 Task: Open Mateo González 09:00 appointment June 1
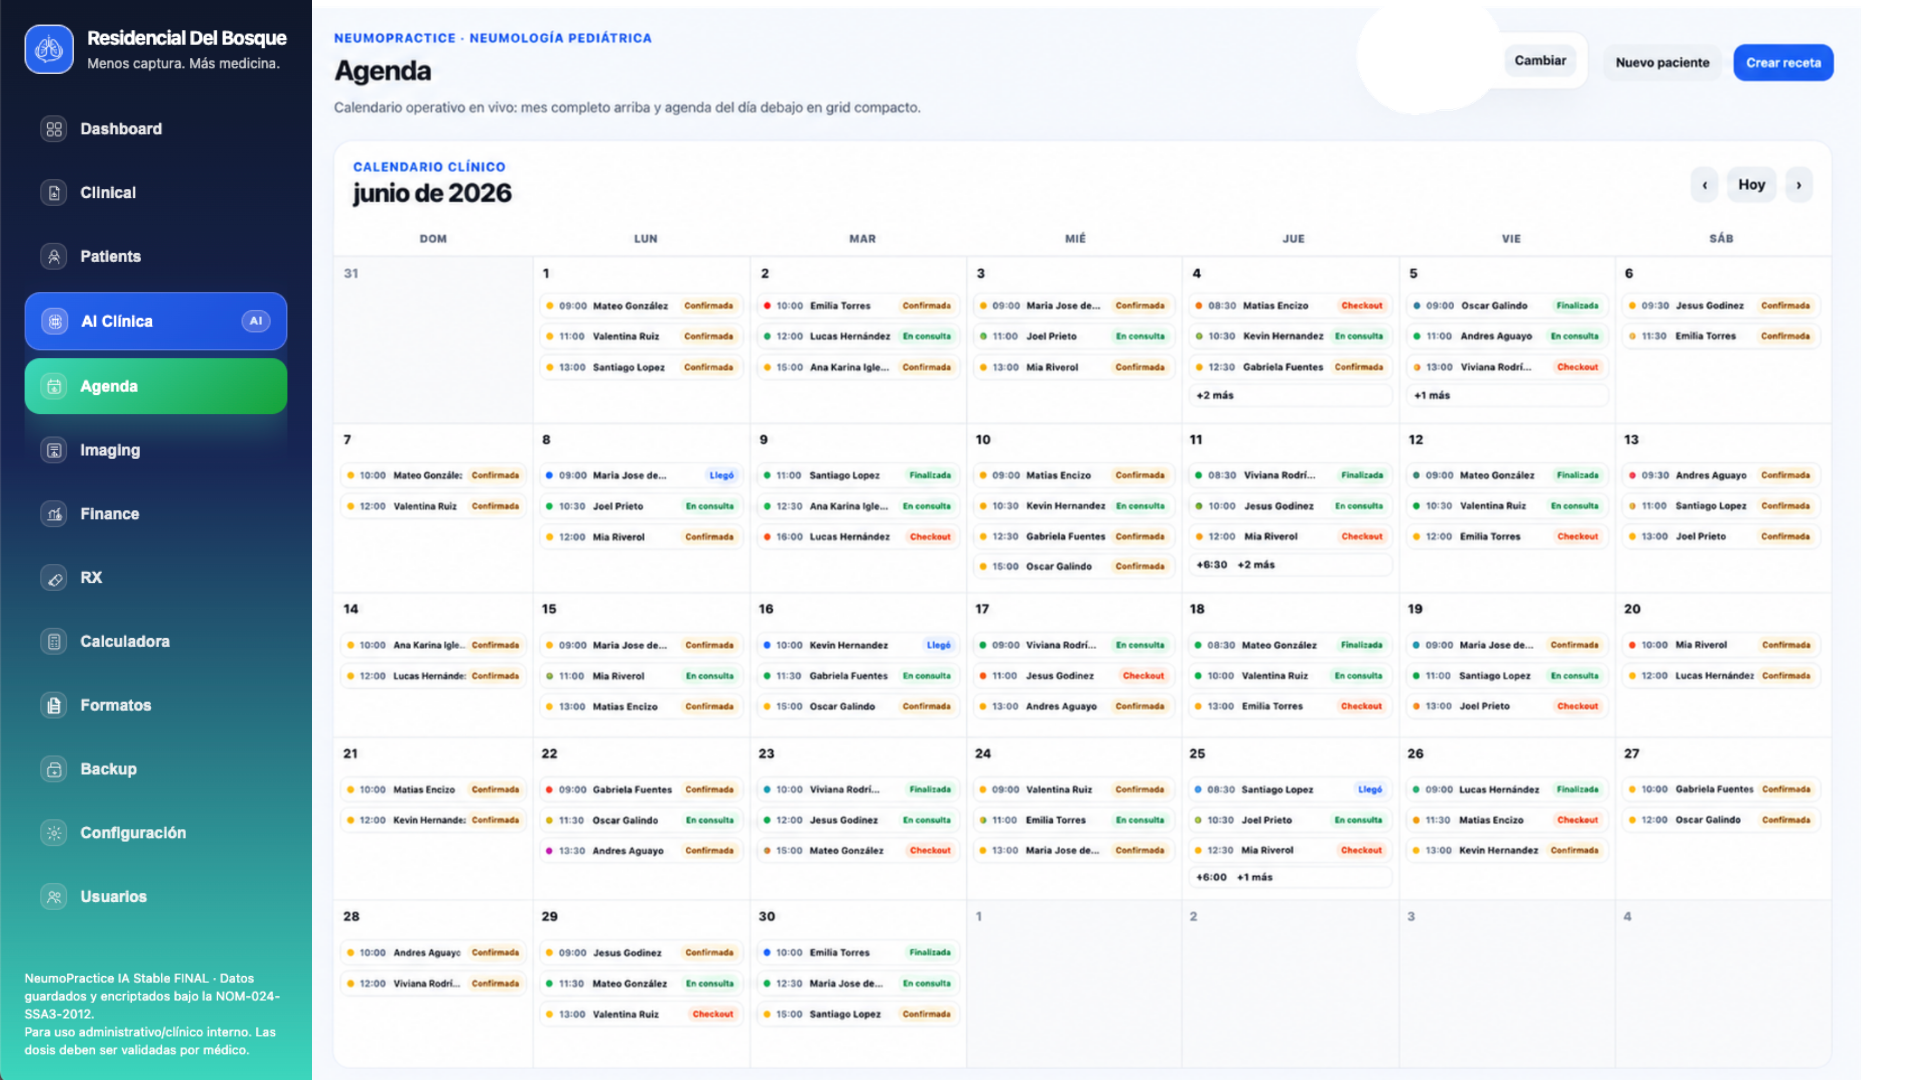pos(642,306)
